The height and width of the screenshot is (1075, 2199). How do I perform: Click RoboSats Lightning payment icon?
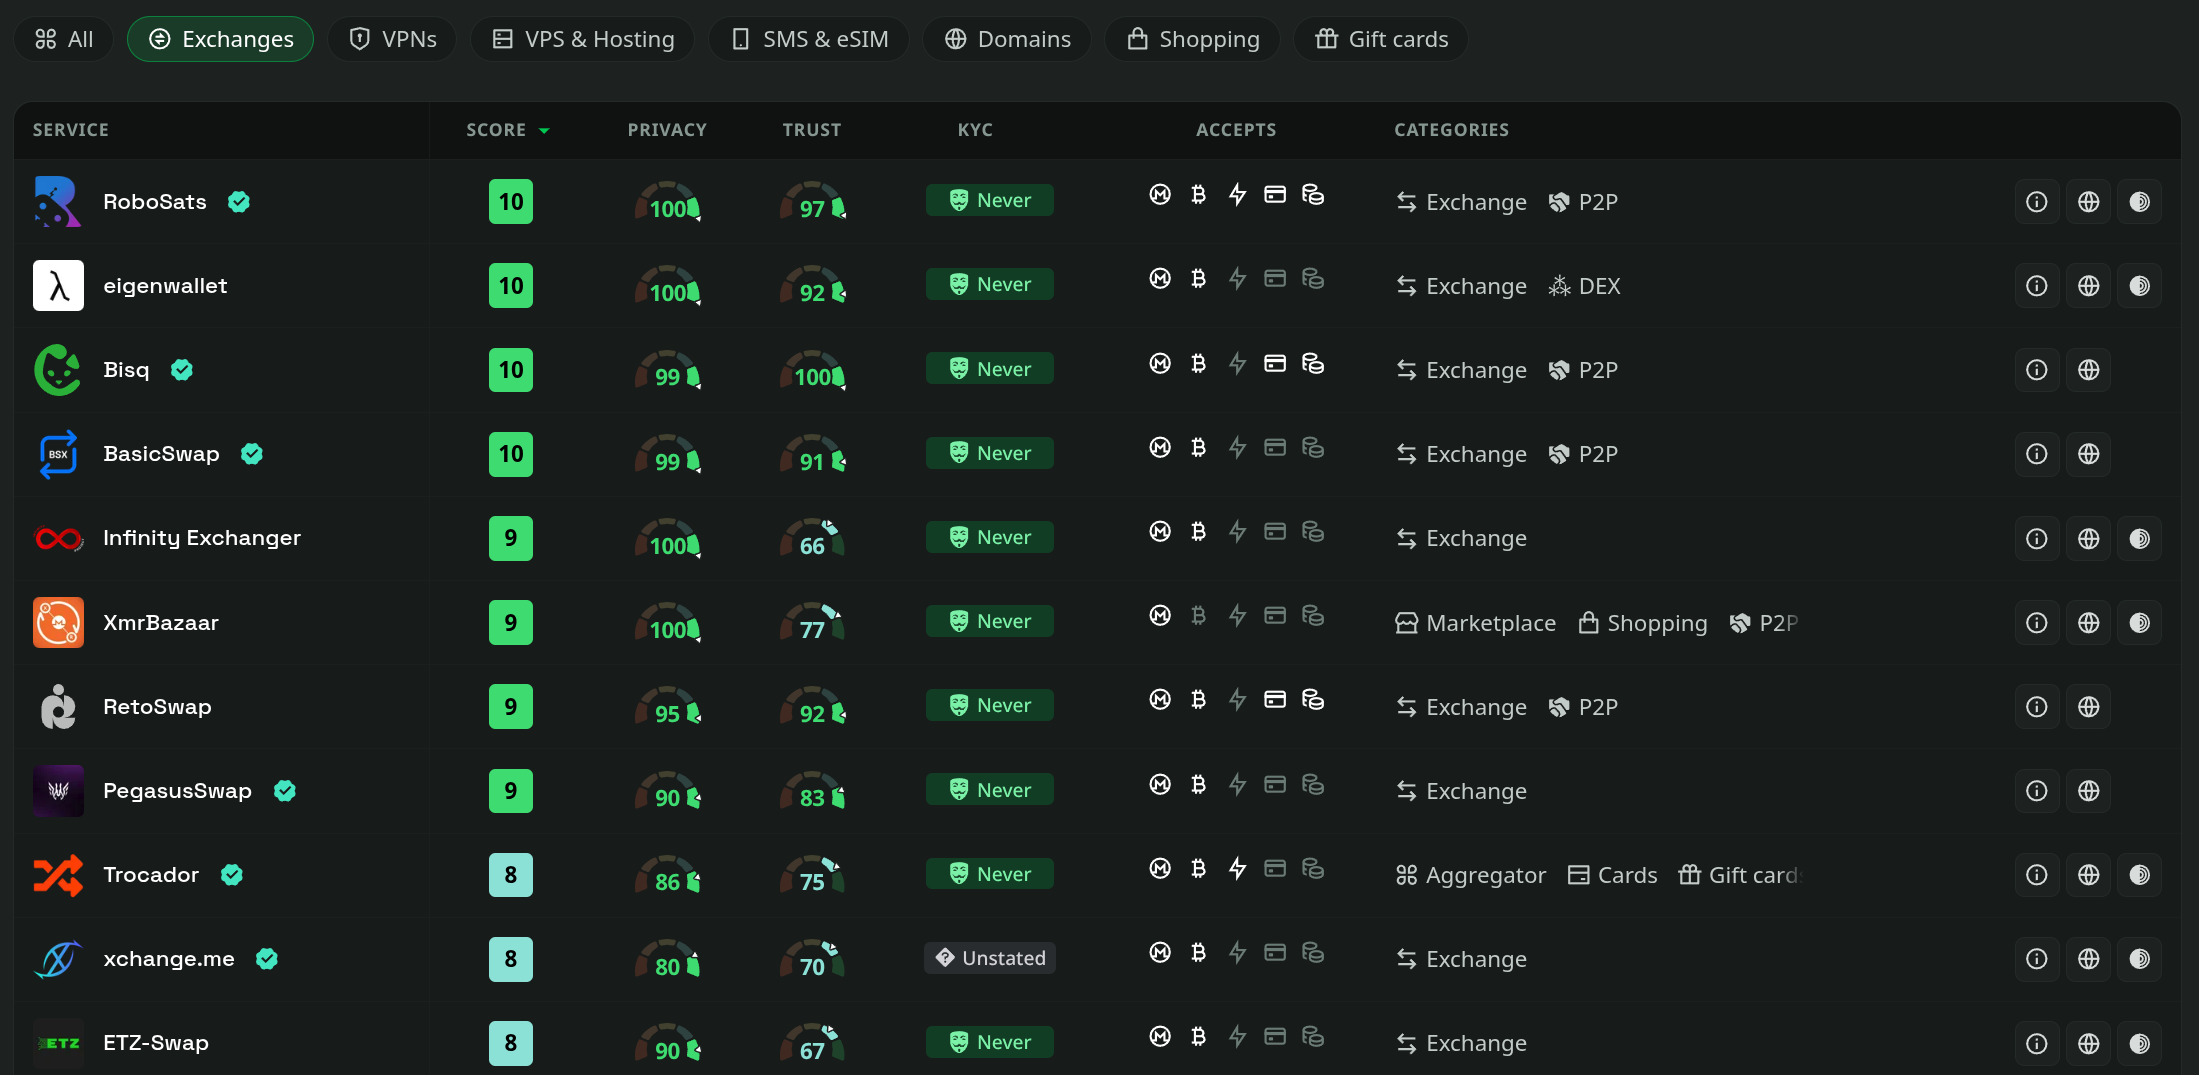(1237, 194)
